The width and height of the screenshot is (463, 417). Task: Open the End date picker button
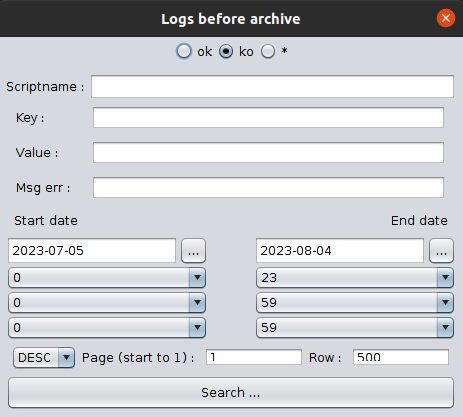(x=441, y=251)
